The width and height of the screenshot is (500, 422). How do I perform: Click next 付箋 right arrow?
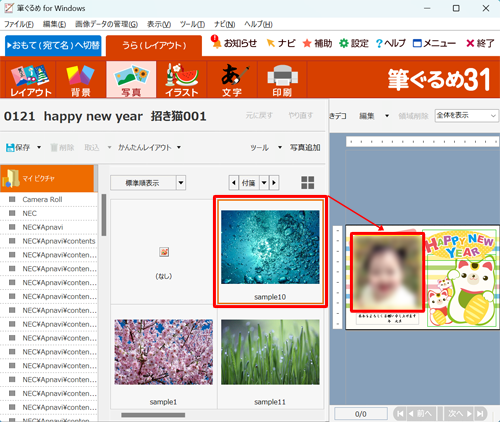[x=274, y=183]
